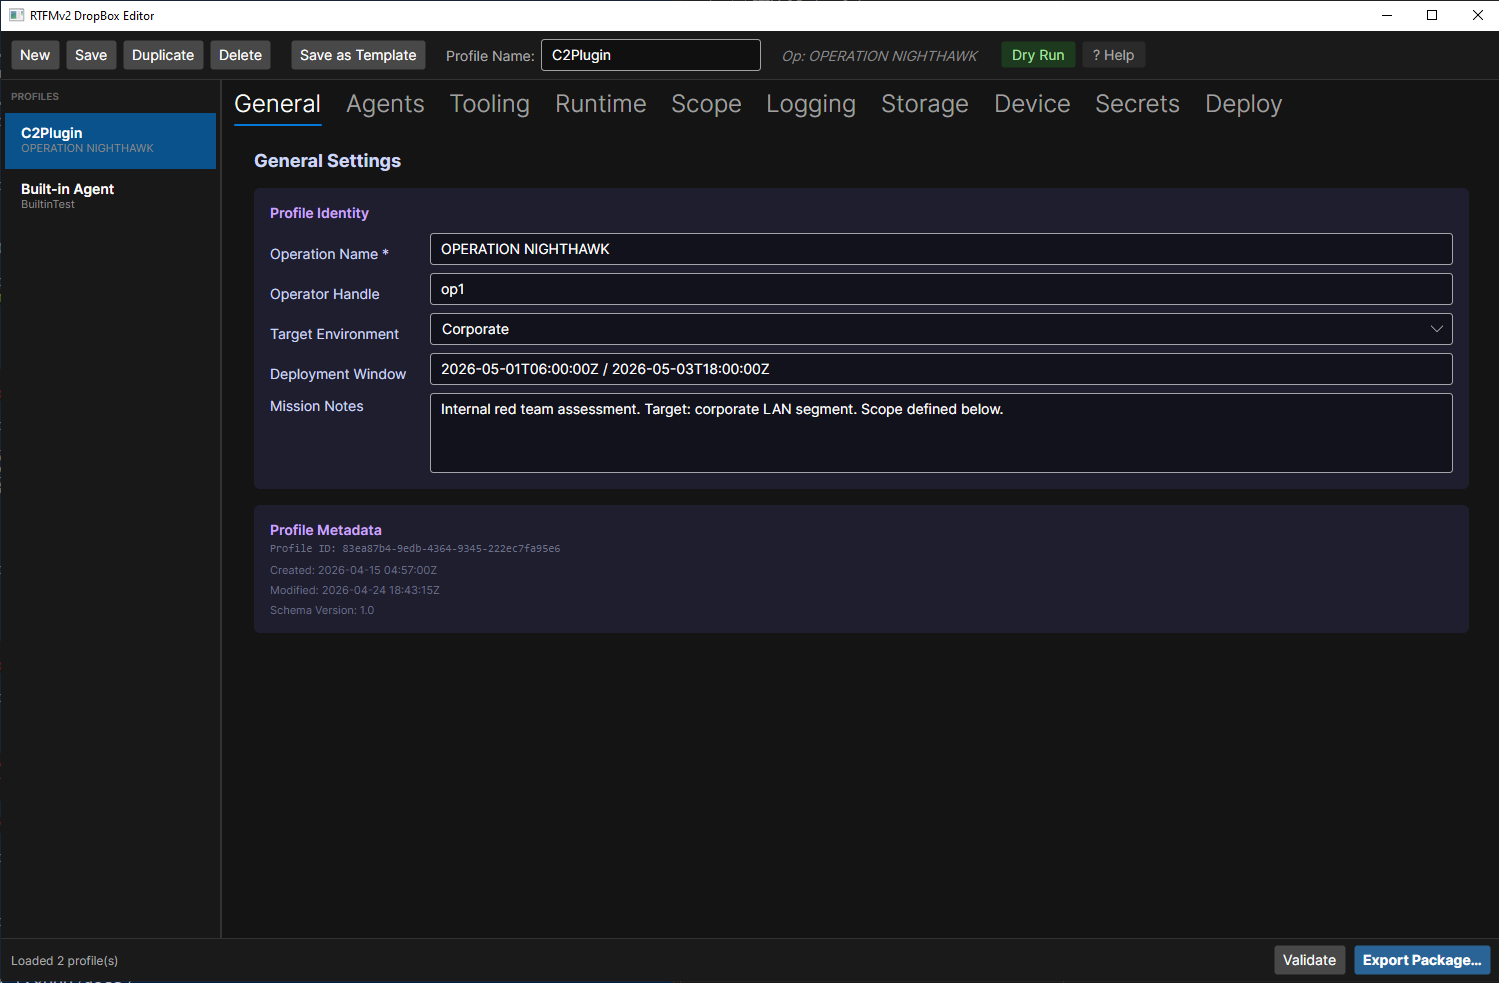Click the Created 2026-04-15 timestamp

(353, 570)
